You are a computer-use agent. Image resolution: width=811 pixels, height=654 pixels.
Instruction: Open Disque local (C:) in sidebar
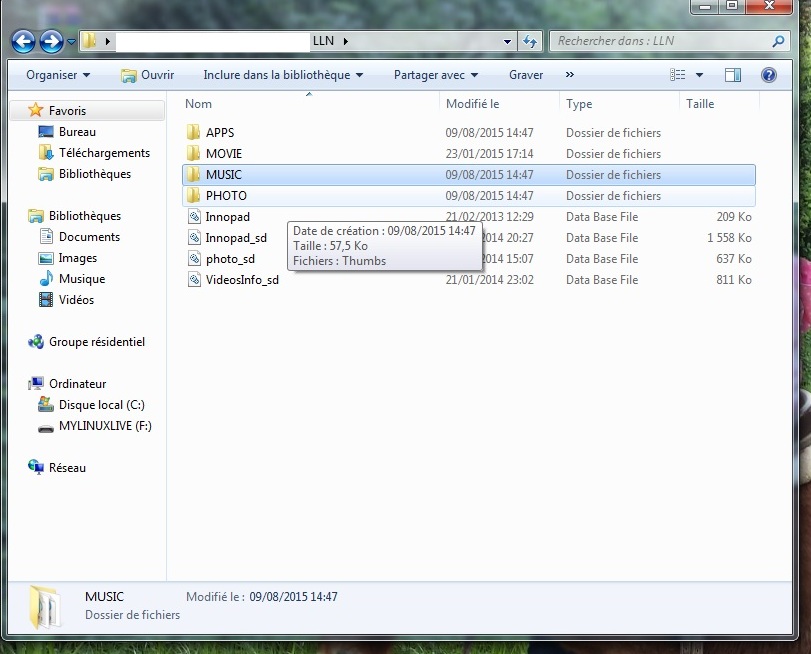pos(101,405)
